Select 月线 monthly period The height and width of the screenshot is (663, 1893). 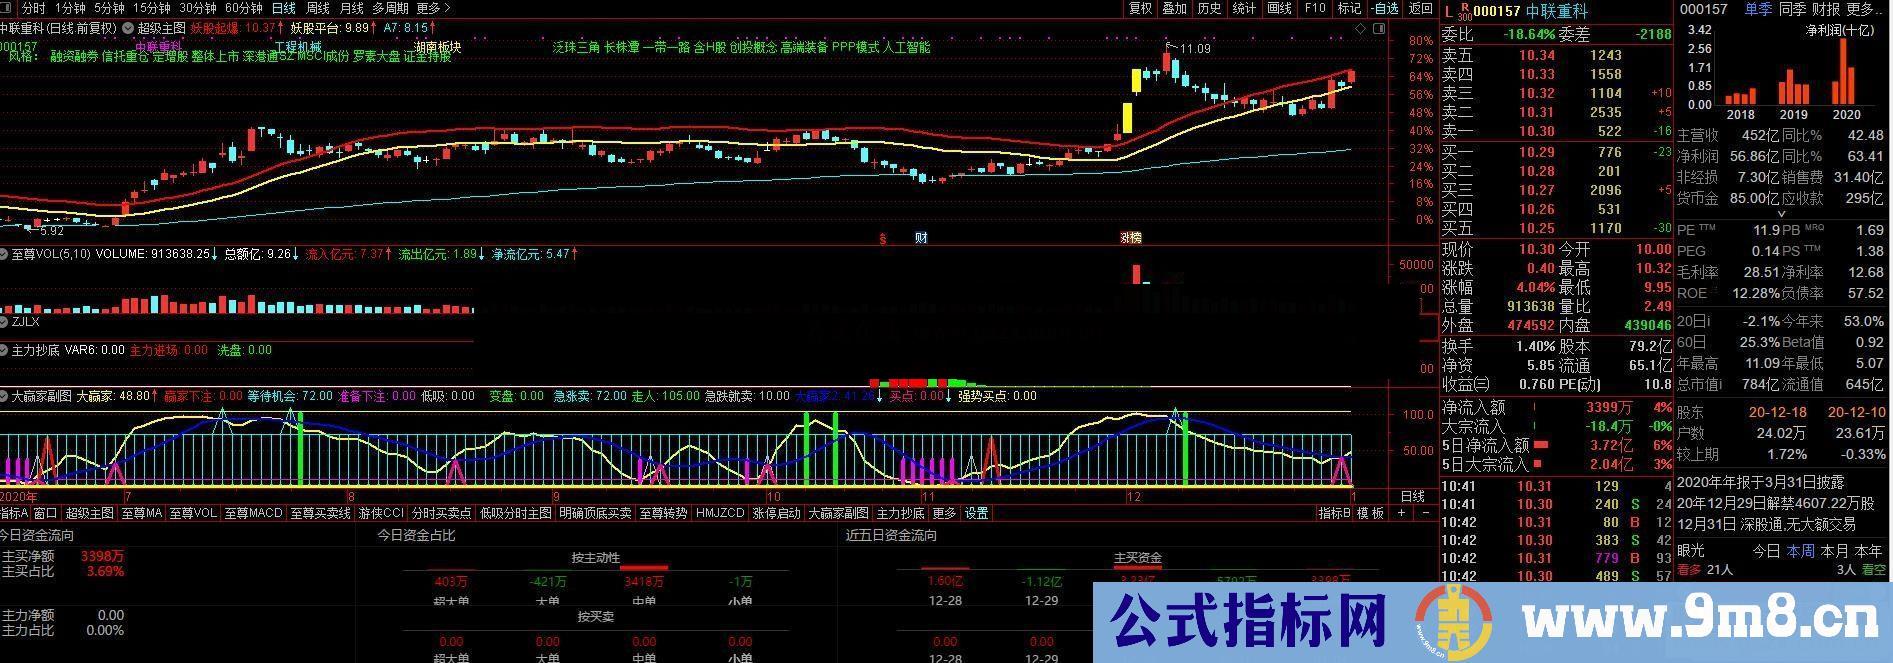coord(351,8)
